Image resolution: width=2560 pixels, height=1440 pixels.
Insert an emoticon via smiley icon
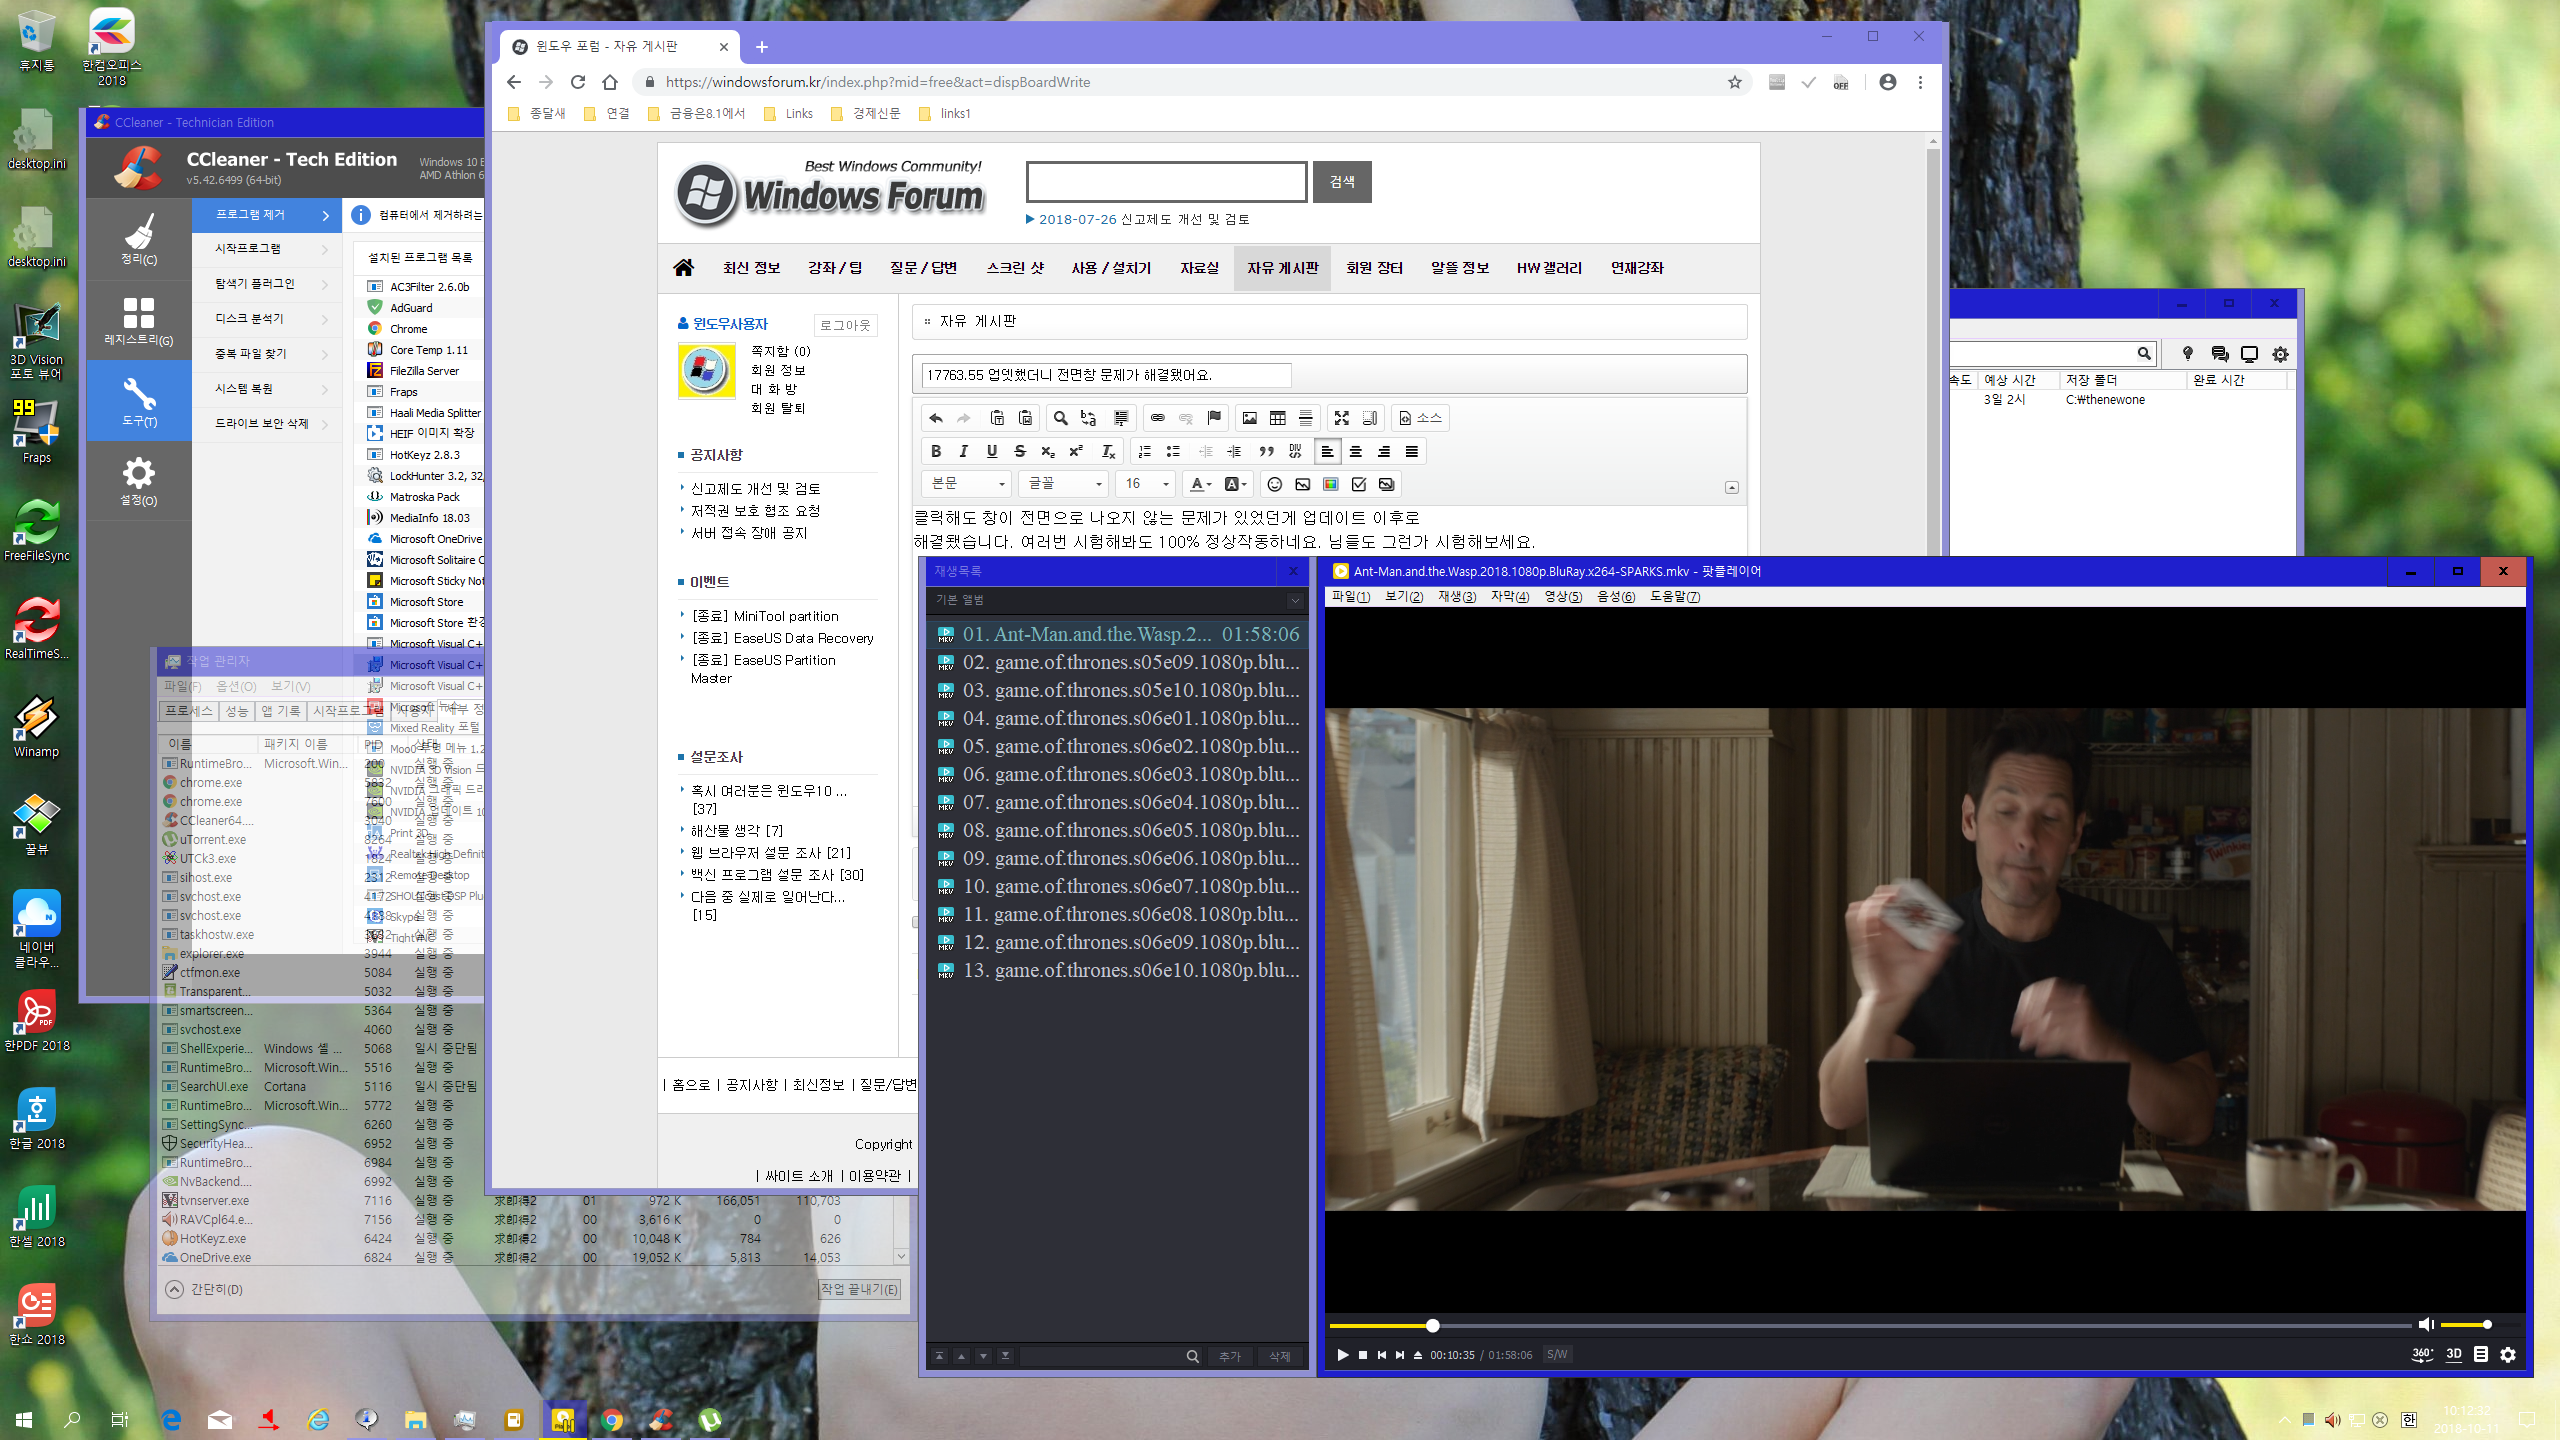pyautogui.click(x=1275, y=484)
